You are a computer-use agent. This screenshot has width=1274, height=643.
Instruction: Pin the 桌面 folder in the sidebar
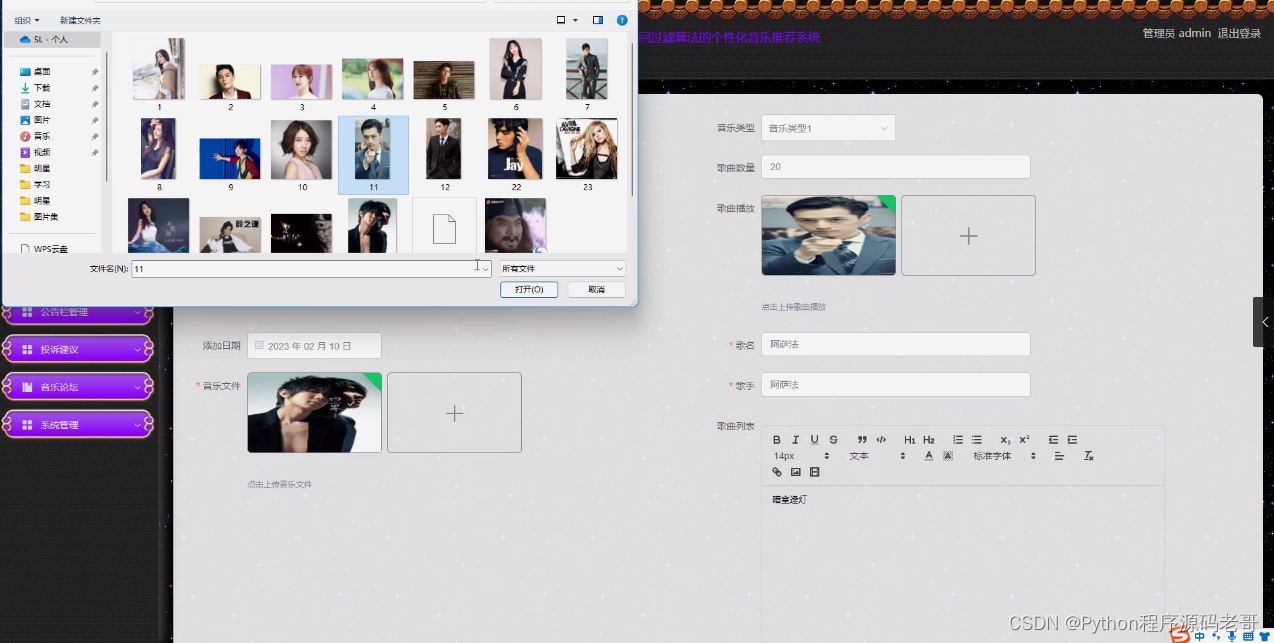click(96, 71)
